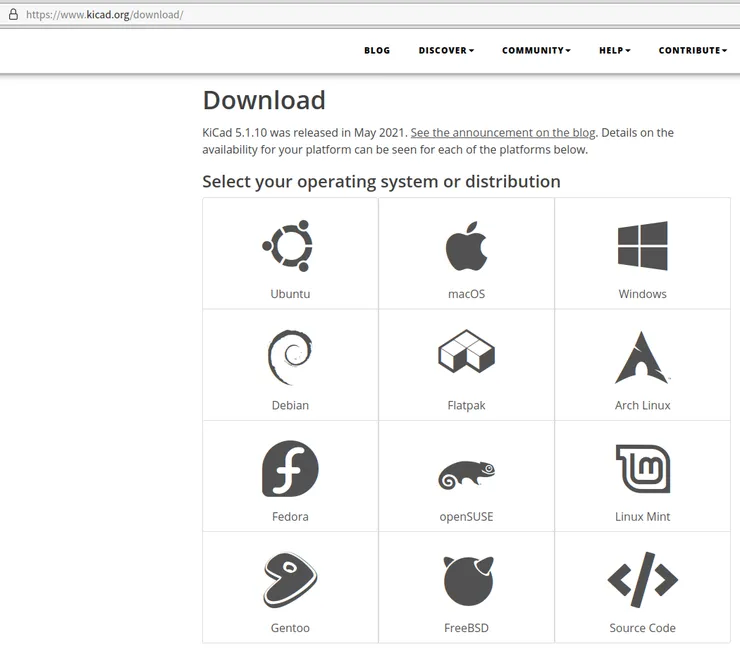
Task: Expand the Contribute dropdown menu
Action: tap(692, 51)
